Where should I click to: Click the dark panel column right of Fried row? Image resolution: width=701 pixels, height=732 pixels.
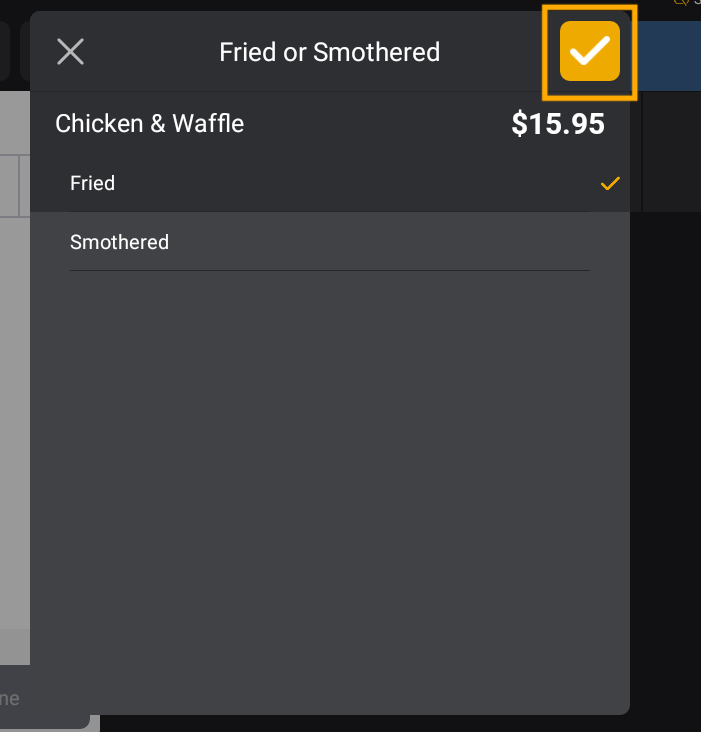point(670,160)
